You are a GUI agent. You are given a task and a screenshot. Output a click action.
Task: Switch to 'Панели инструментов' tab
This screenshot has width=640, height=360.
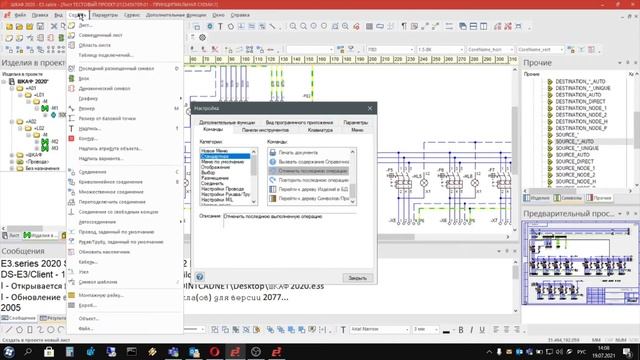pyautogui.click(x=265, y=130)
